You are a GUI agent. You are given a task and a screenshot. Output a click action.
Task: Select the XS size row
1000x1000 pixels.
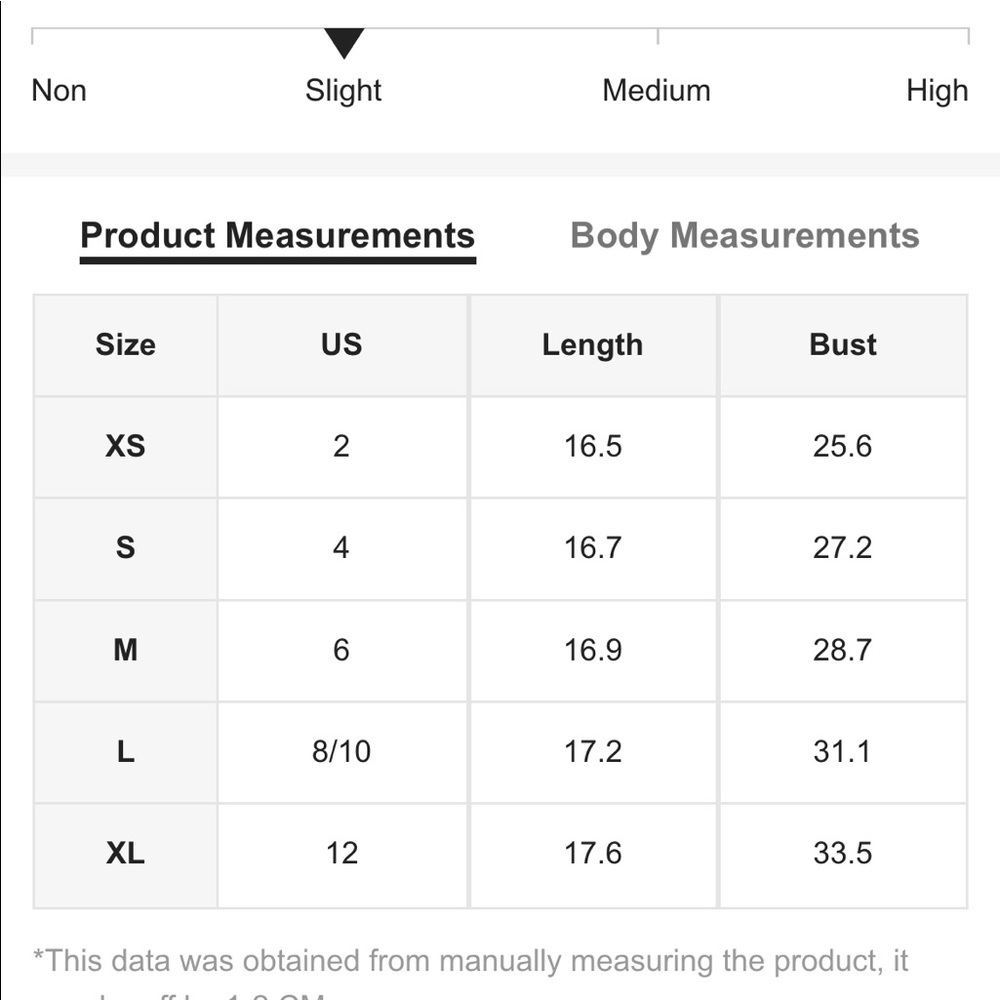tap(500, 446)
